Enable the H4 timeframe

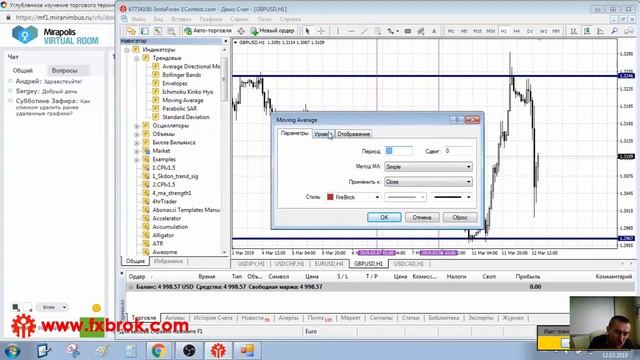[517, 31]
